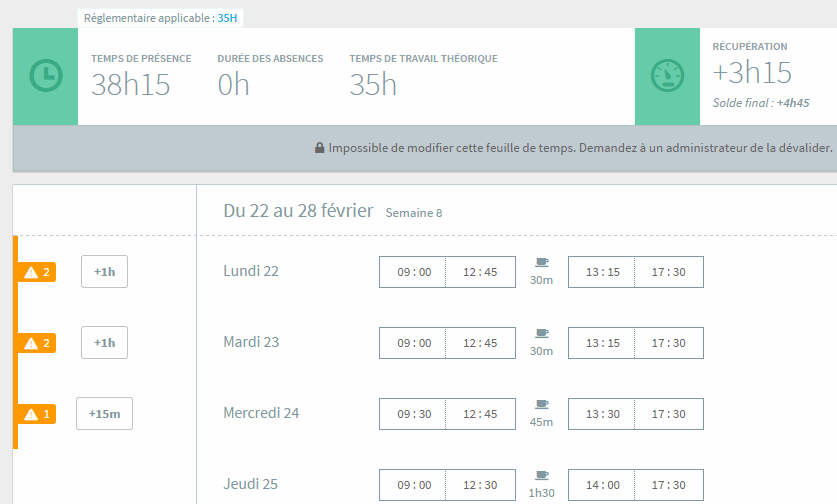Open the 2-warnings badge for Mardi 23
Viewport: 837px width, 504px height.
(37, 343)
